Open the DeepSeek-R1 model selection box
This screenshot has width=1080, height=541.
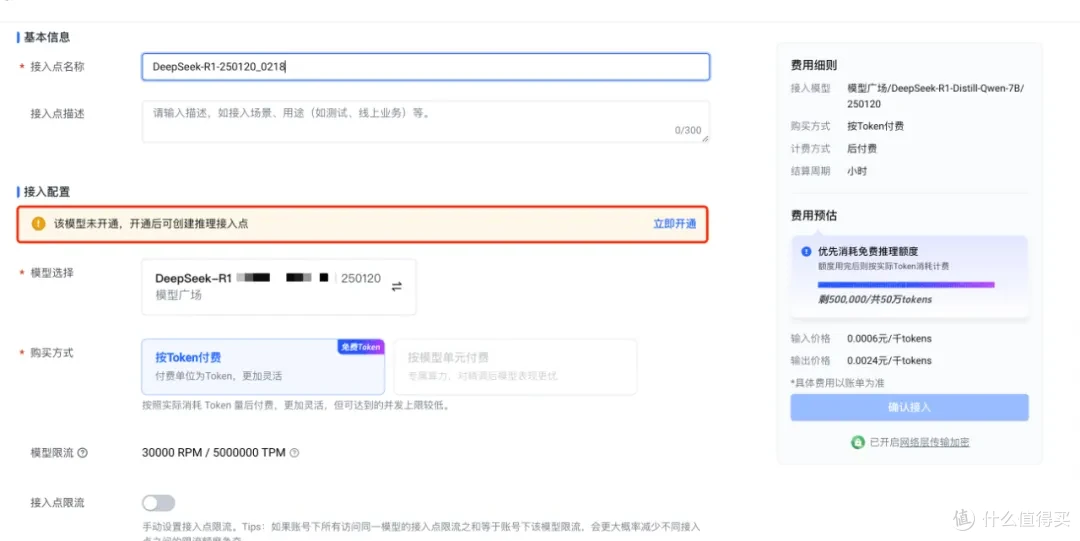point(279,287)
